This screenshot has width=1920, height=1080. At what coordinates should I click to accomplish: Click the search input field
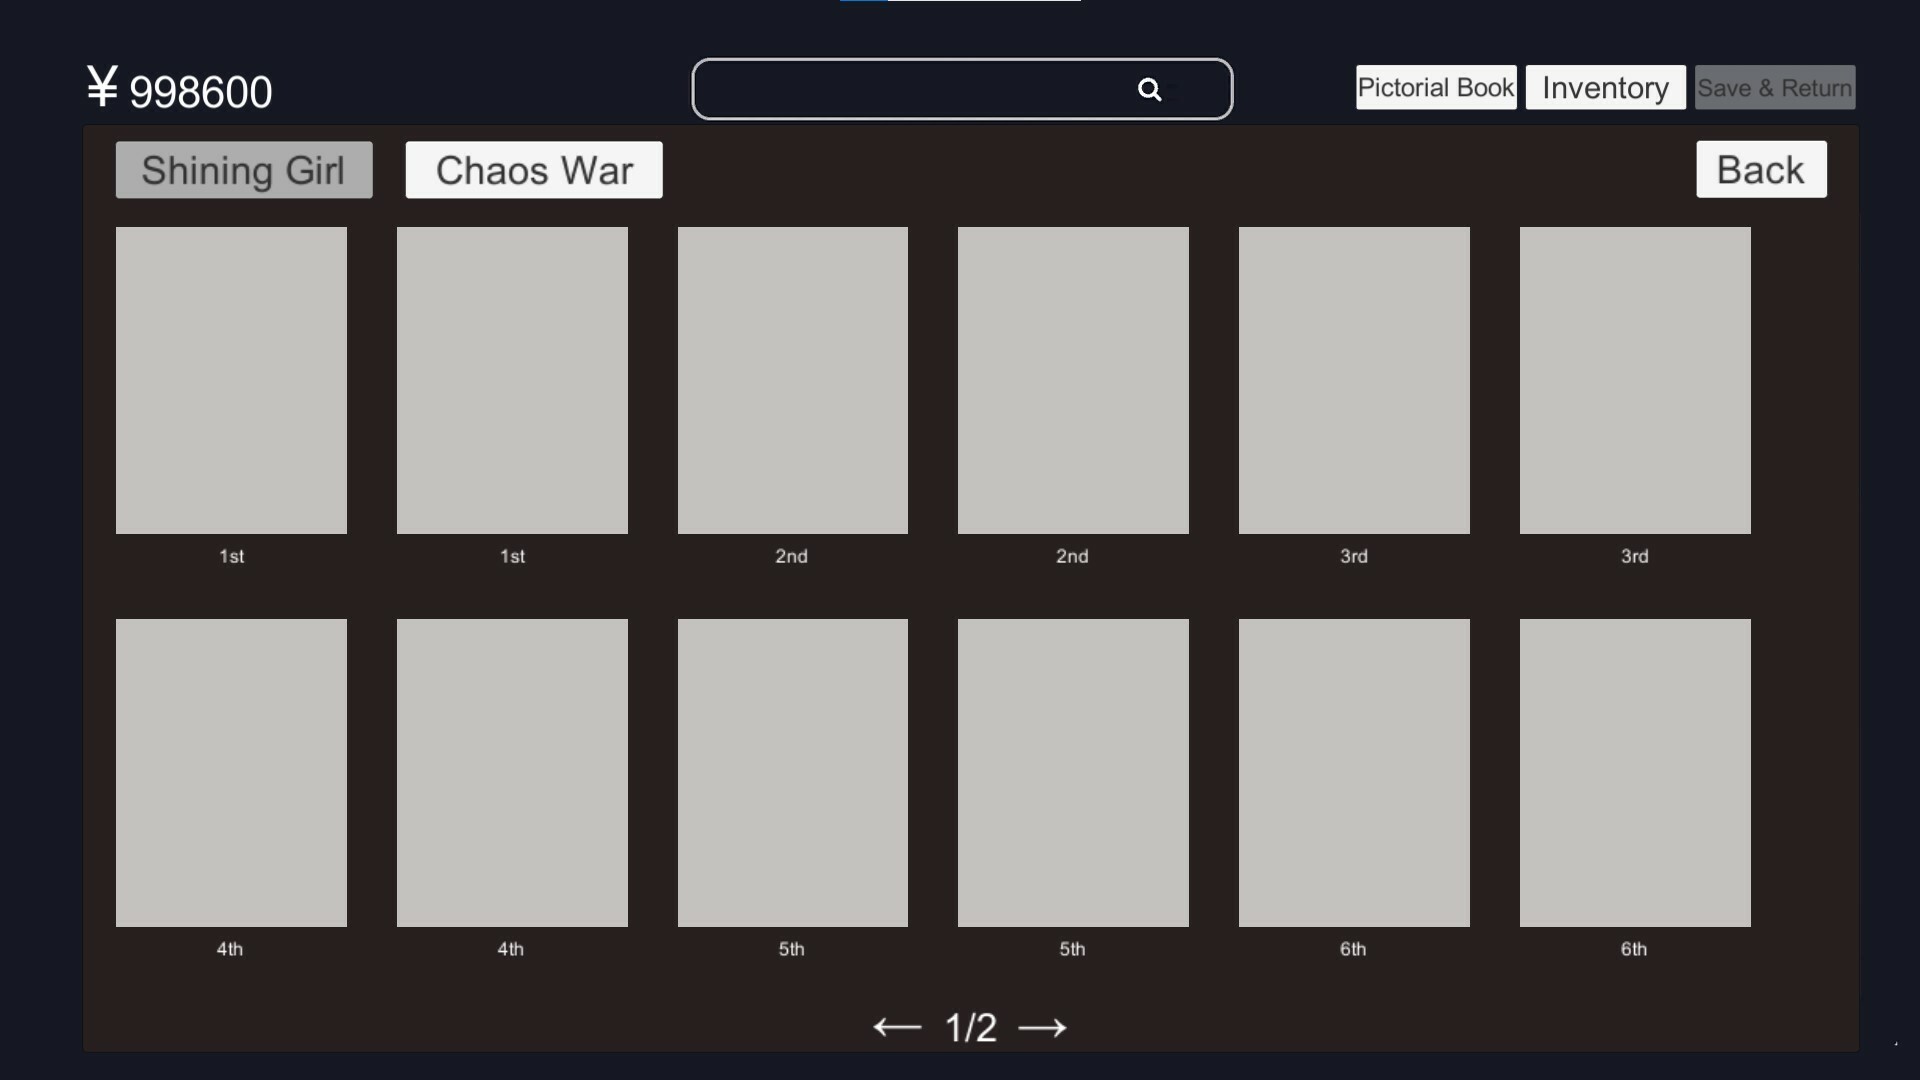[961, 88]
